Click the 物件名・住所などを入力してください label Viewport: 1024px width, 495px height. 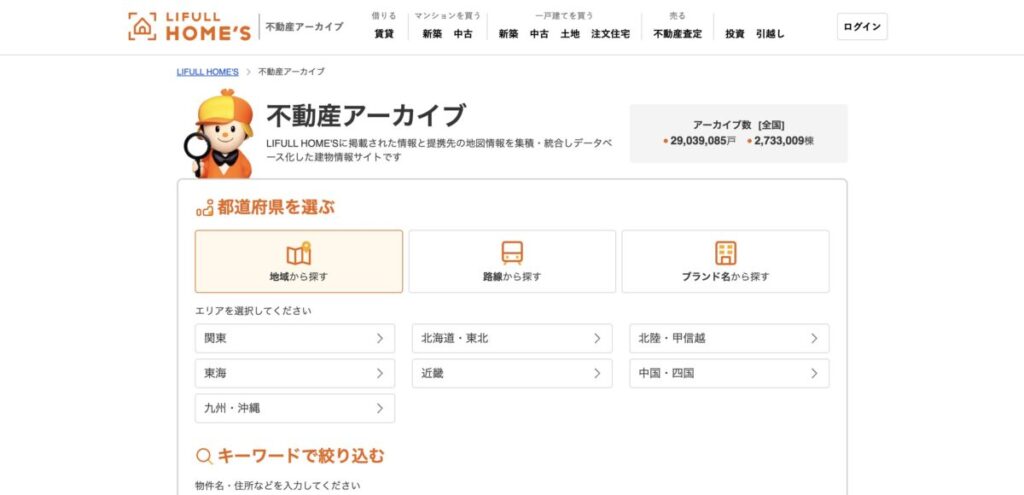pos(278,485)
